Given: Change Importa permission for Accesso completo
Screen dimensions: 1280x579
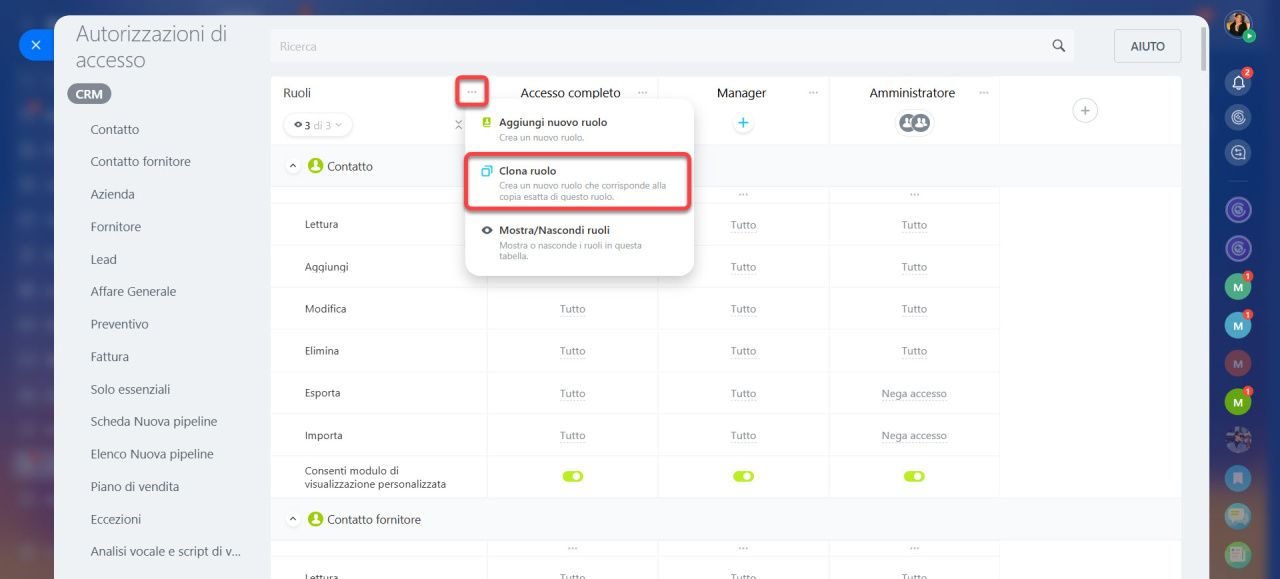Looking at the screenshot, I should (x=573, y=436).
